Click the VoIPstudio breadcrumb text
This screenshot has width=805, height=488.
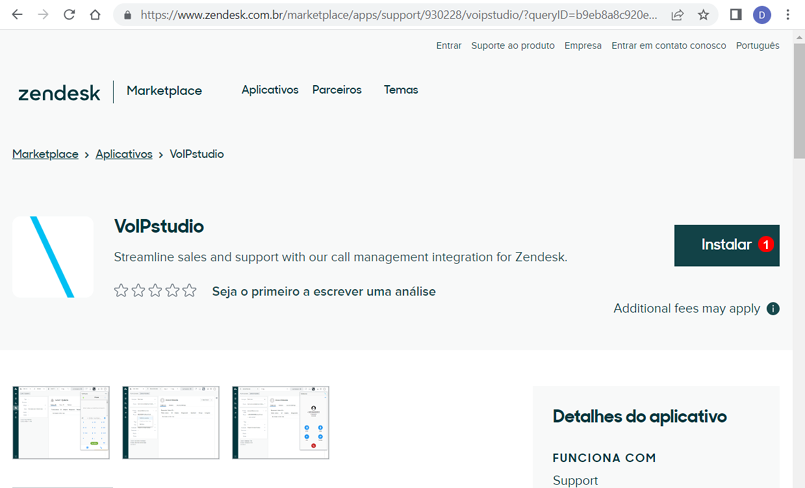[x=197, y=154]
